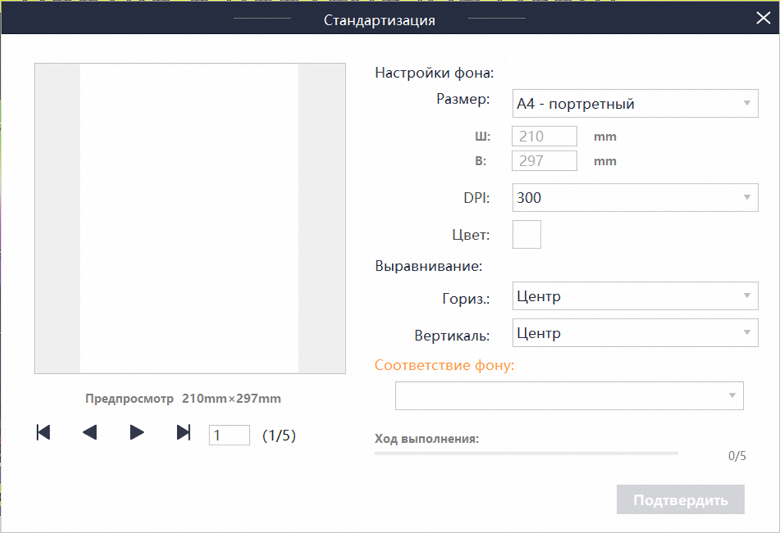The image size is (780, 533).
Task: Click the Подтвердить button
Action: pyautogui.click(x=680, y=499)
